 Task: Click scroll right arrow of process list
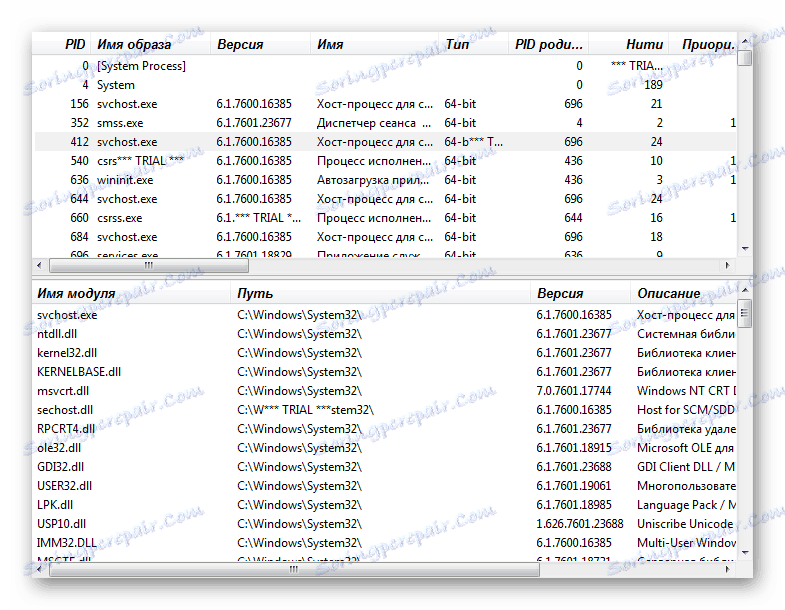click(x=728, y=265)
